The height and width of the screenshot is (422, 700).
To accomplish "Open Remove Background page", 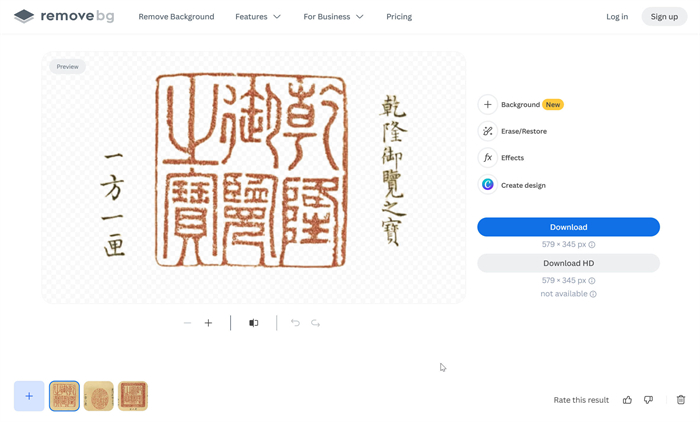I will click(176, 17).
